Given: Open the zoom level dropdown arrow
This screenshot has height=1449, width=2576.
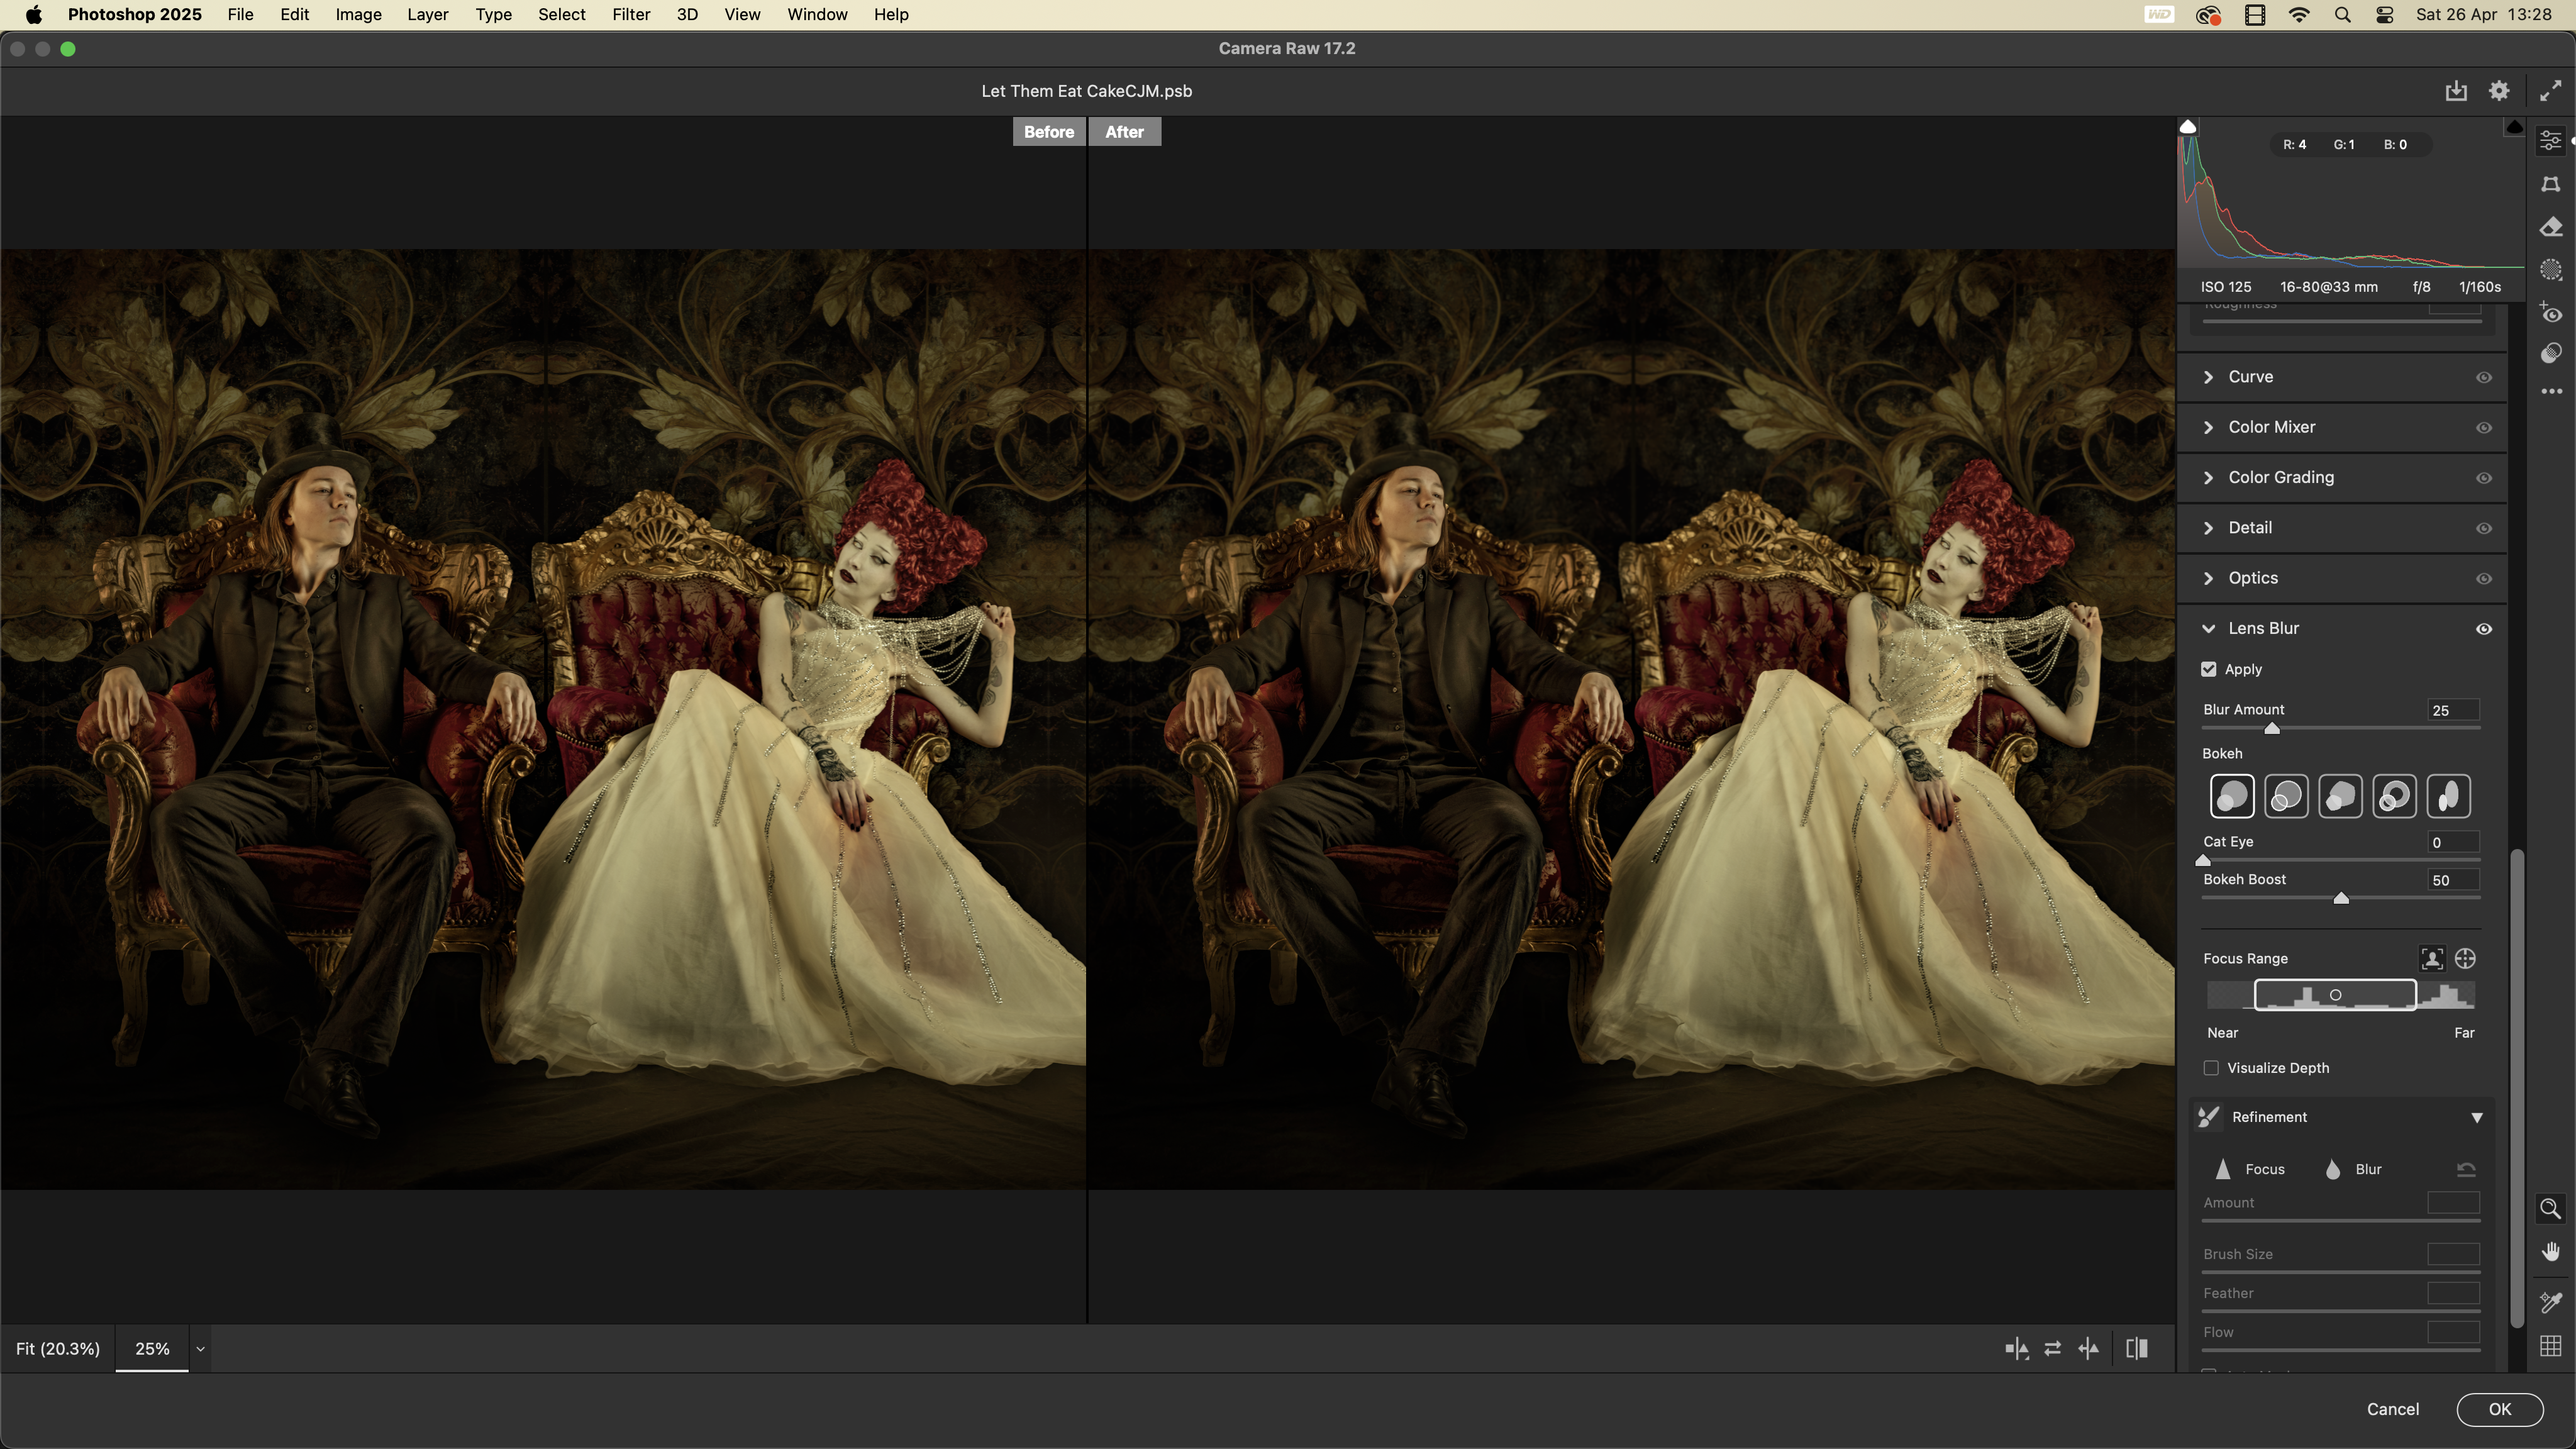Looking at the screenshot, I should tap(200, 1349).
